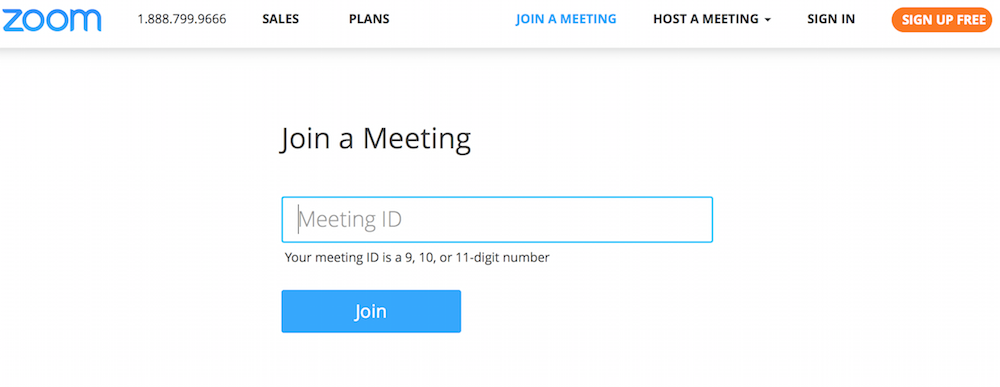Click the phone number 1.888.799.9666
Viewport: 1000px width, 387px height.
tap(182, 19)
